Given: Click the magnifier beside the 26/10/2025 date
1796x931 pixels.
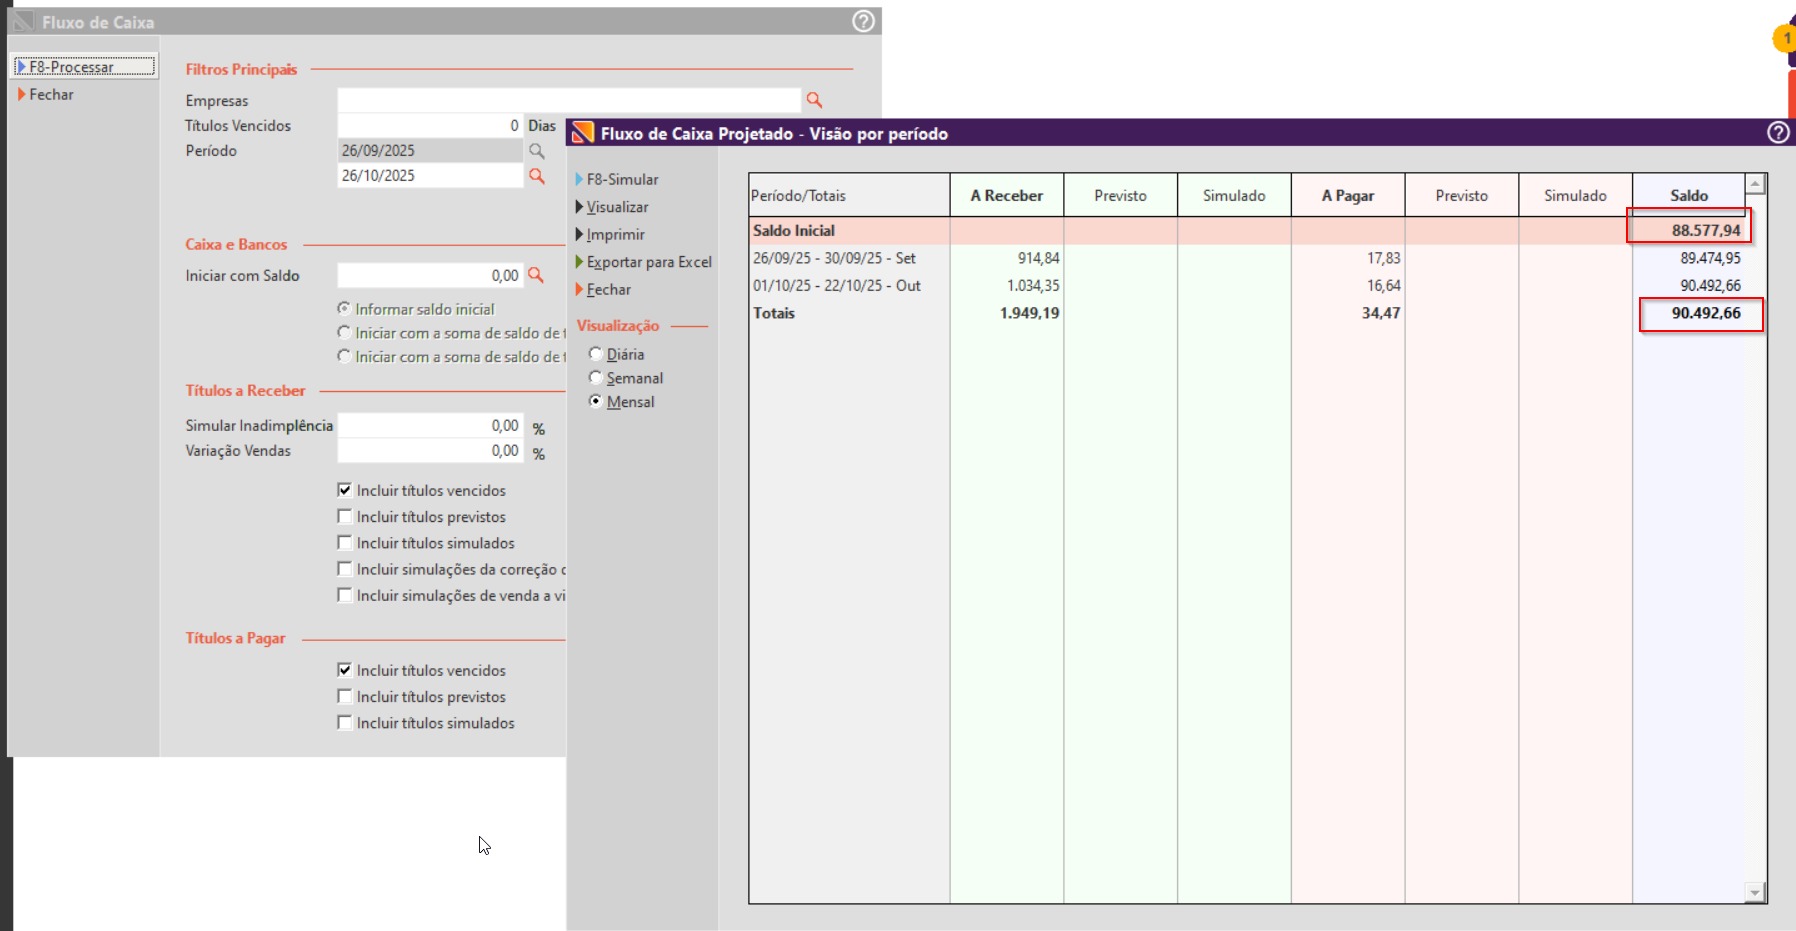Looking at the screenshot, I should pos(537,176).
